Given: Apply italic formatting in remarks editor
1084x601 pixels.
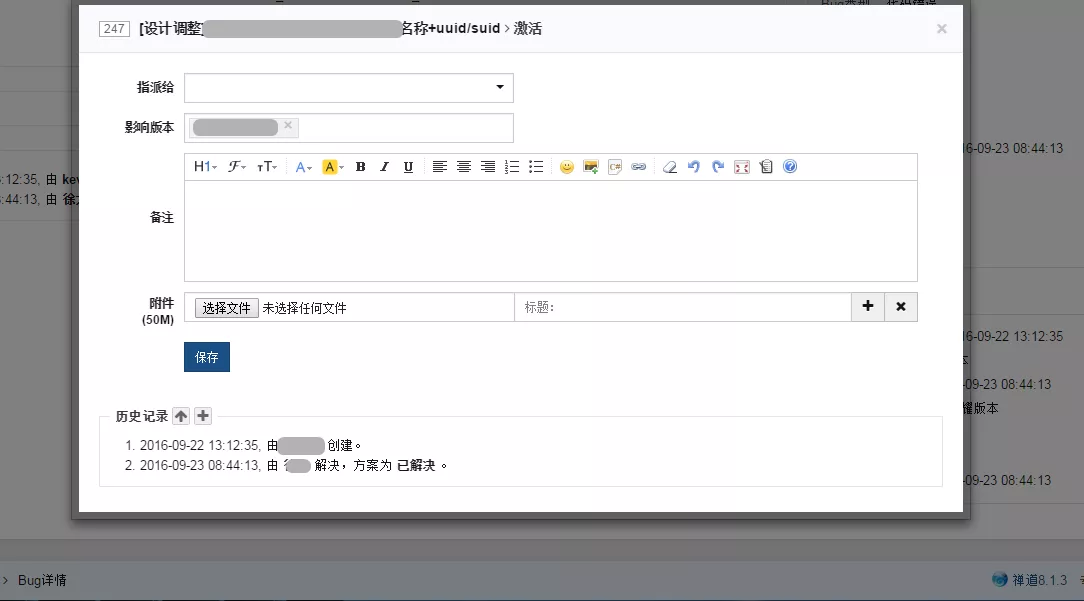Looking at the screenshot, I should [384, 167].
